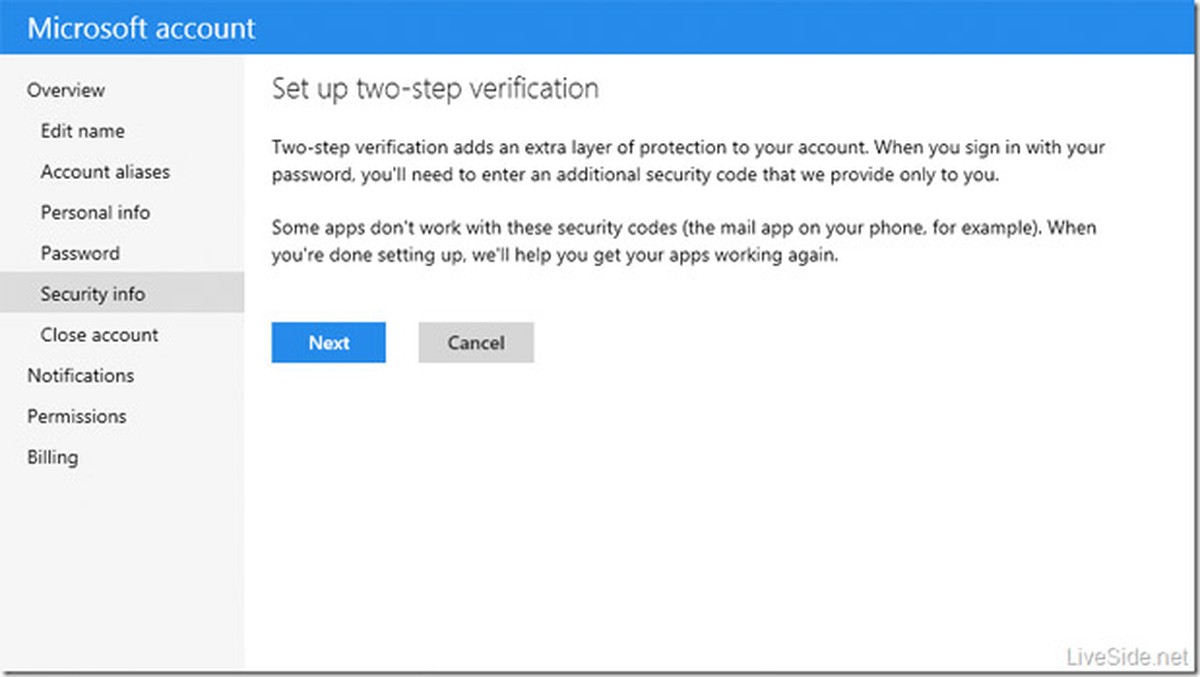Click the Microsoft account header title
Viewport: 1200px width, 677px height.
pyautogui.click(x=141, y=28)
